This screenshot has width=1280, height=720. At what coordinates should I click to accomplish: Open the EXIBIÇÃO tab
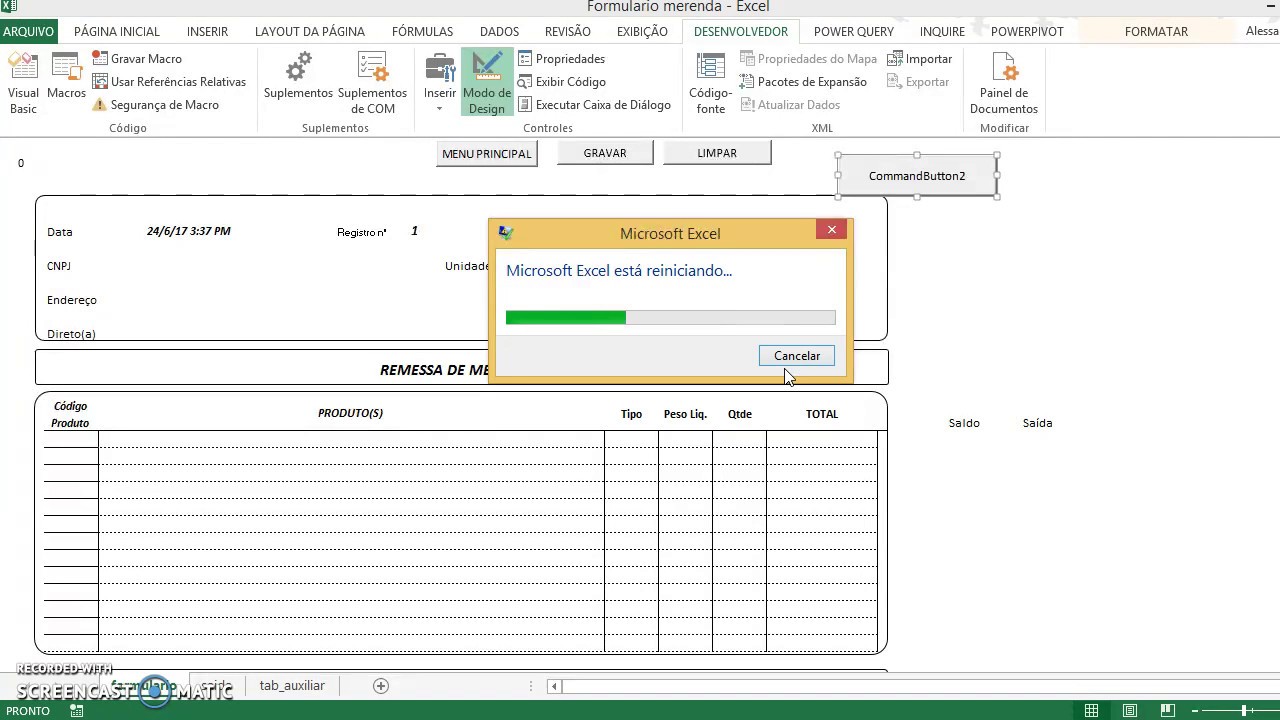642,32
